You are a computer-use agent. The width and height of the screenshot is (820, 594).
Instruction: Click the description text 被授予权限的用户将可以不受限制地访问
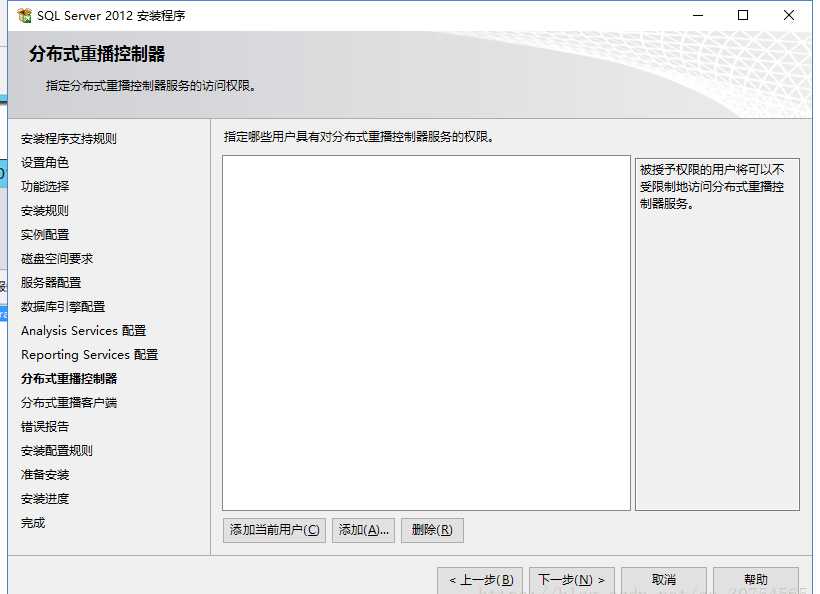pos(712,187)
